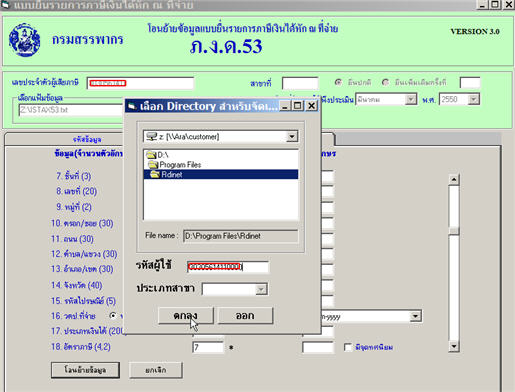Click the scrollbar up arrow

(x=454, y=179)
